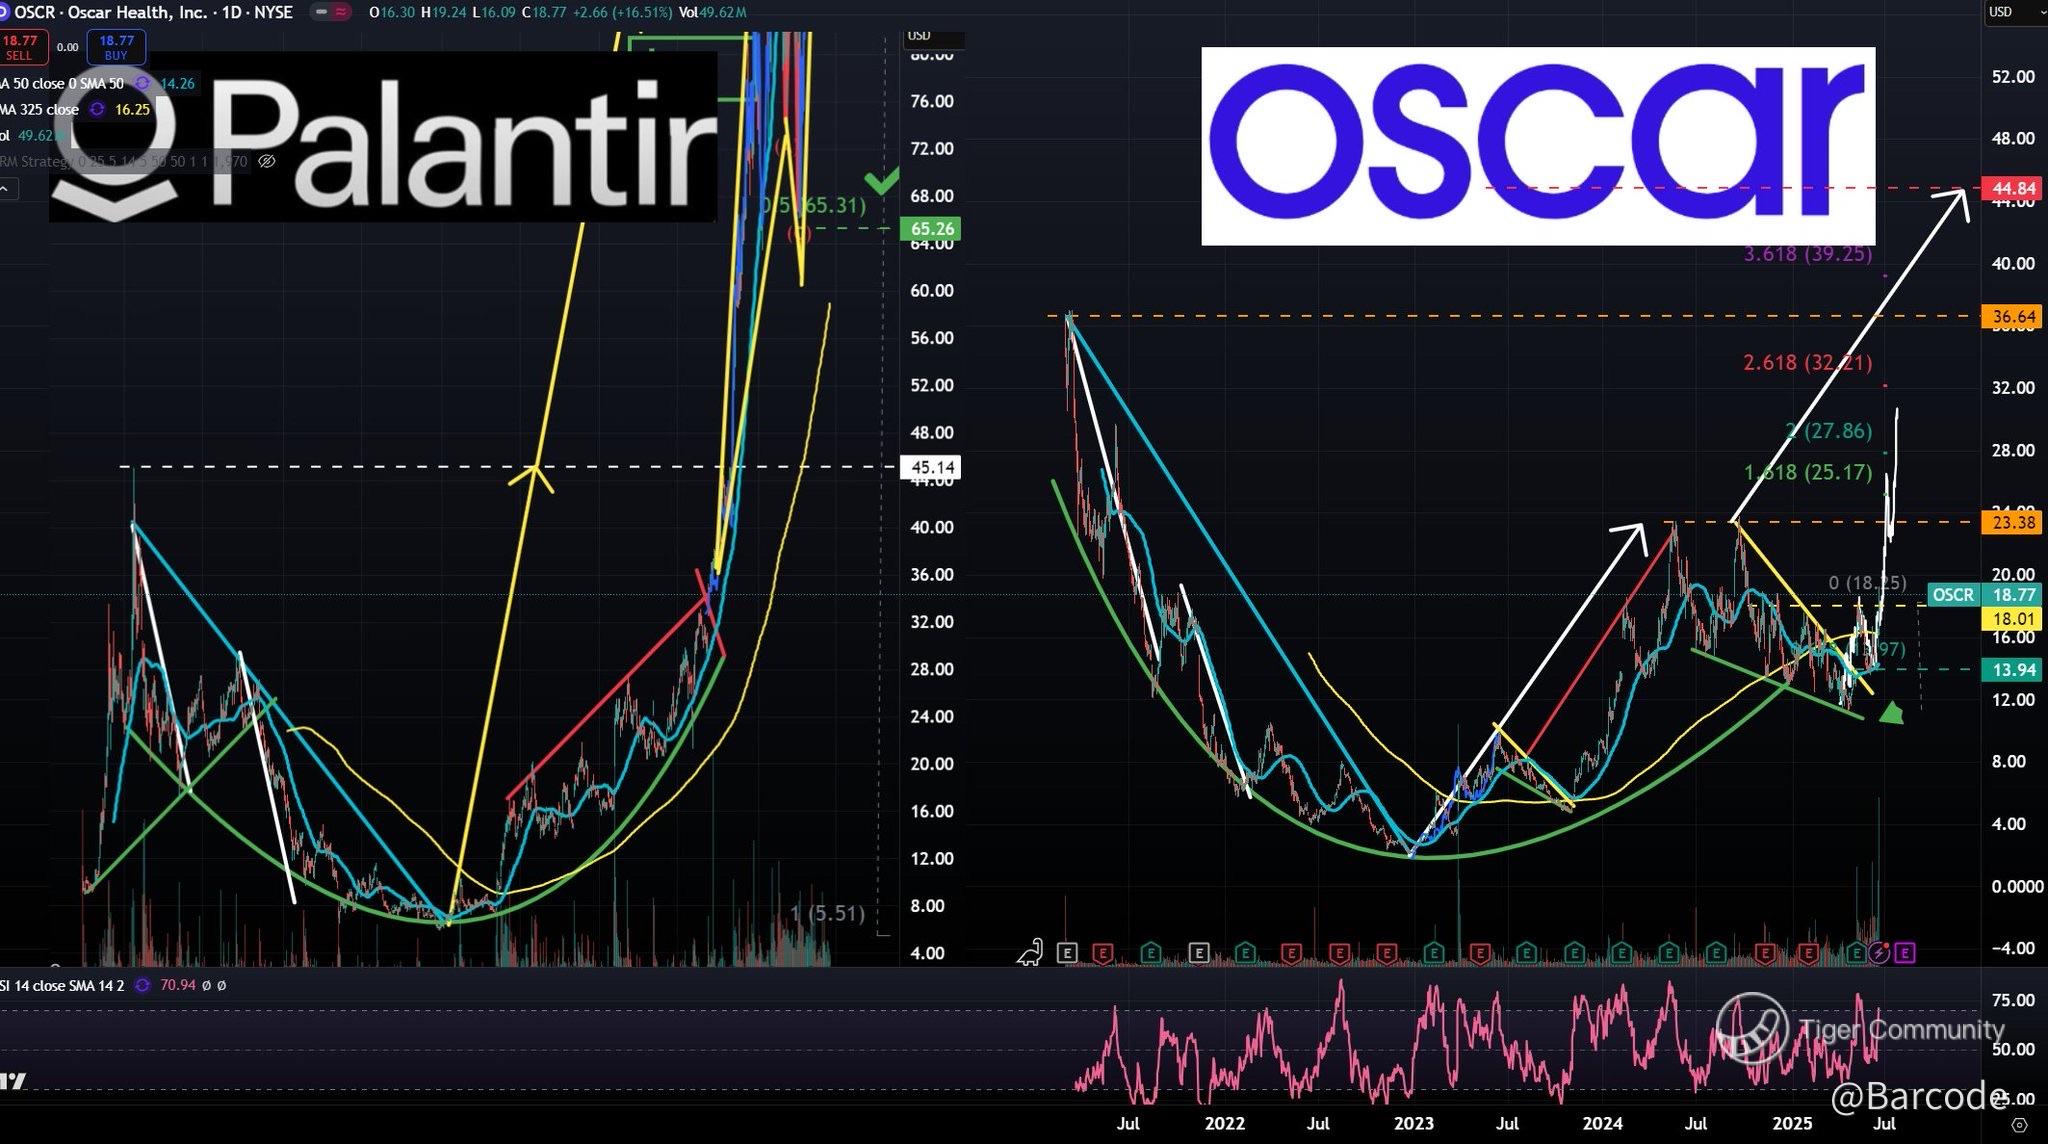The width and height of the screenshot is (2048, 1144).
Task: Click the yellow 18.01 price label
Action: 2013,620
